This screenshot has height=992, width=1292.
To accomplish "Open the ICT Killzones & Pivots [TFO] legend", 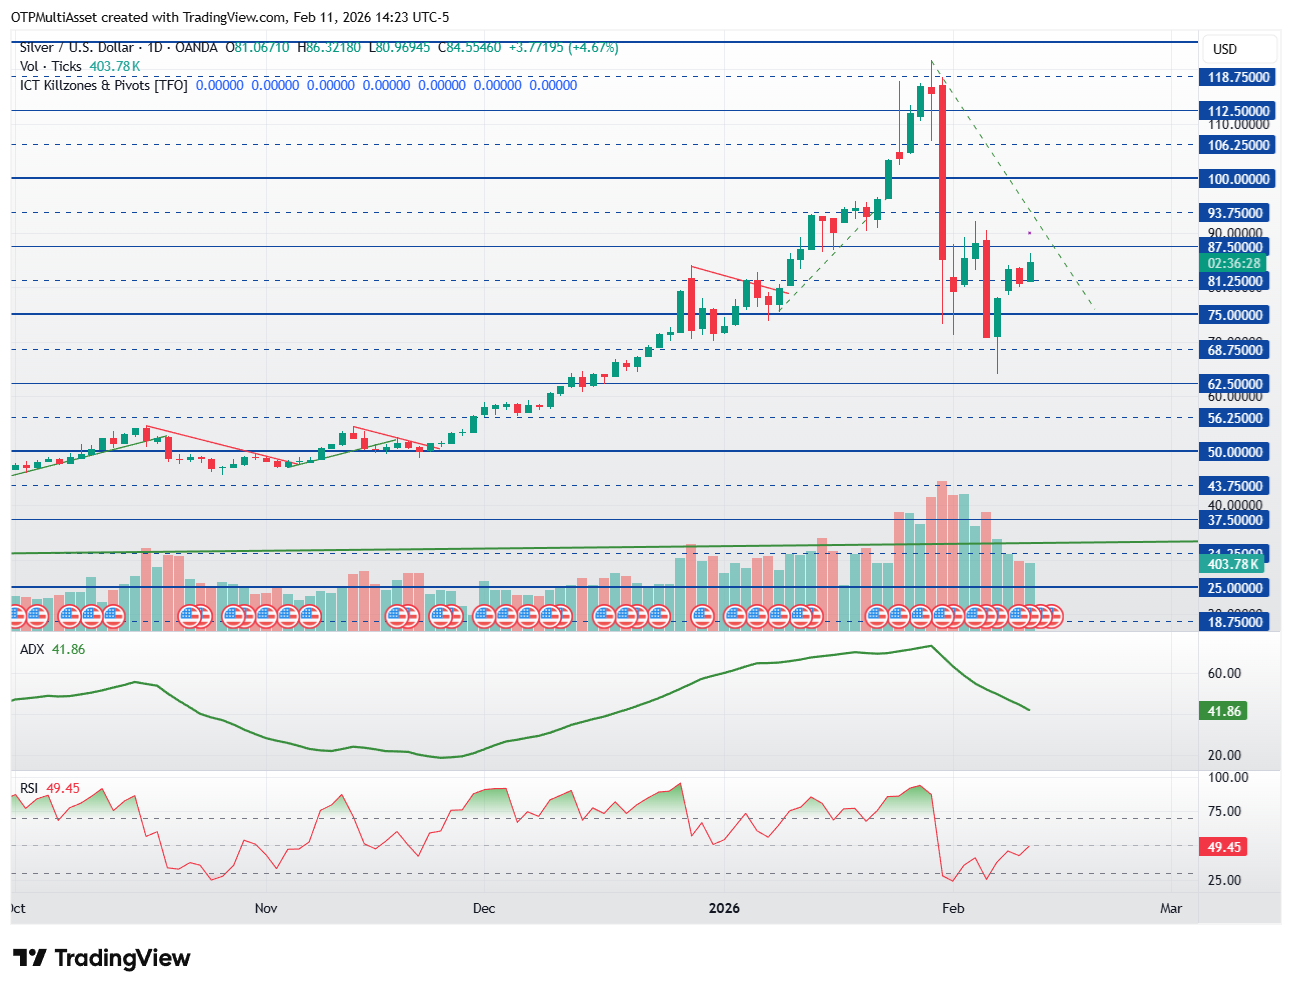I will pos(104,85).
